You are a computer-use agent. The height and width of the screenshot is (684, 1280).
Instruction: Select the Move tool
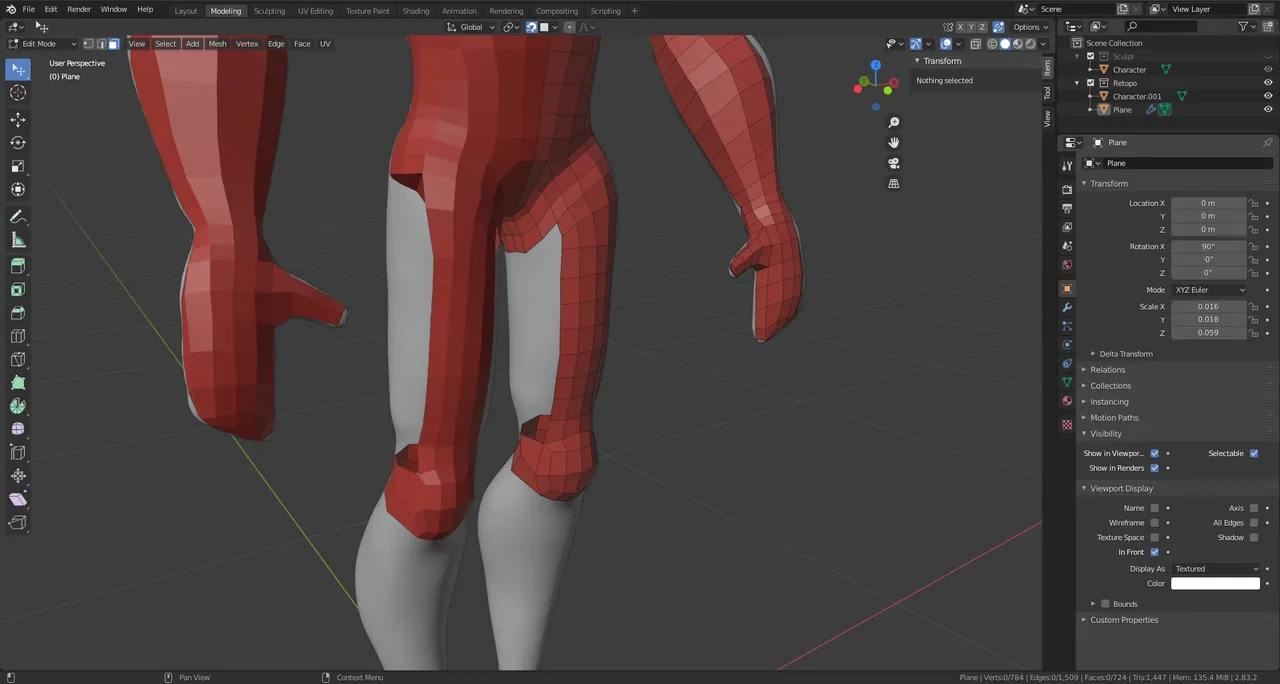coord(18,120)
